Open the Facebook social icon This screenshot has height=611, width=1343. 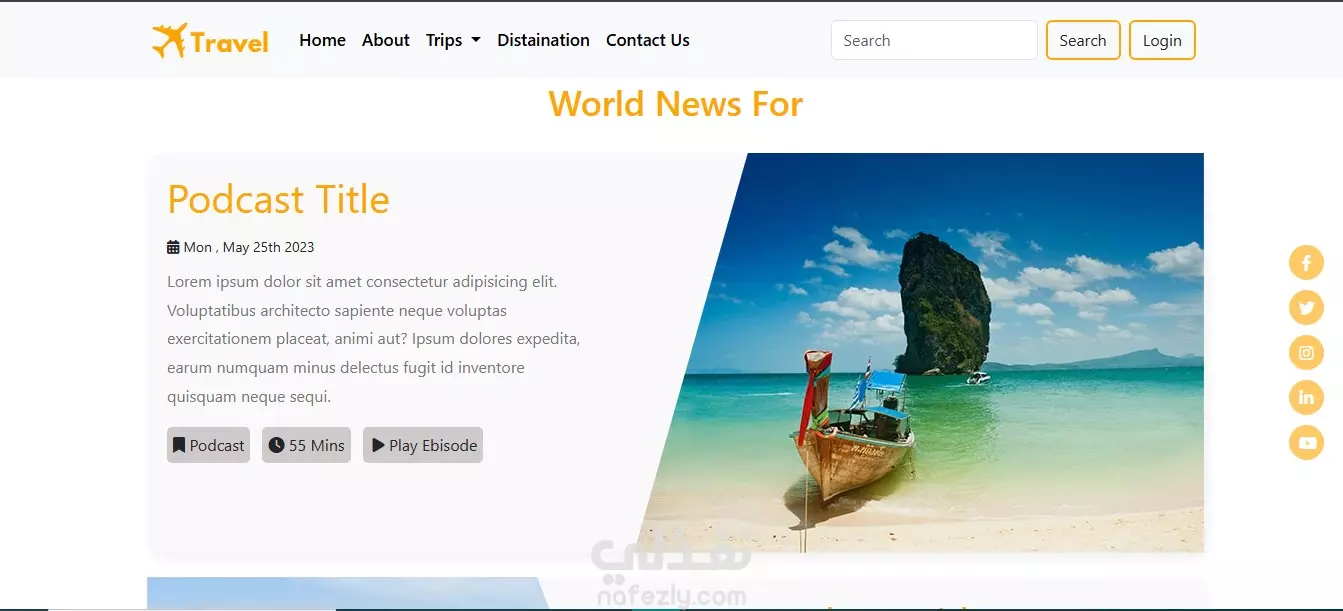1306,263
